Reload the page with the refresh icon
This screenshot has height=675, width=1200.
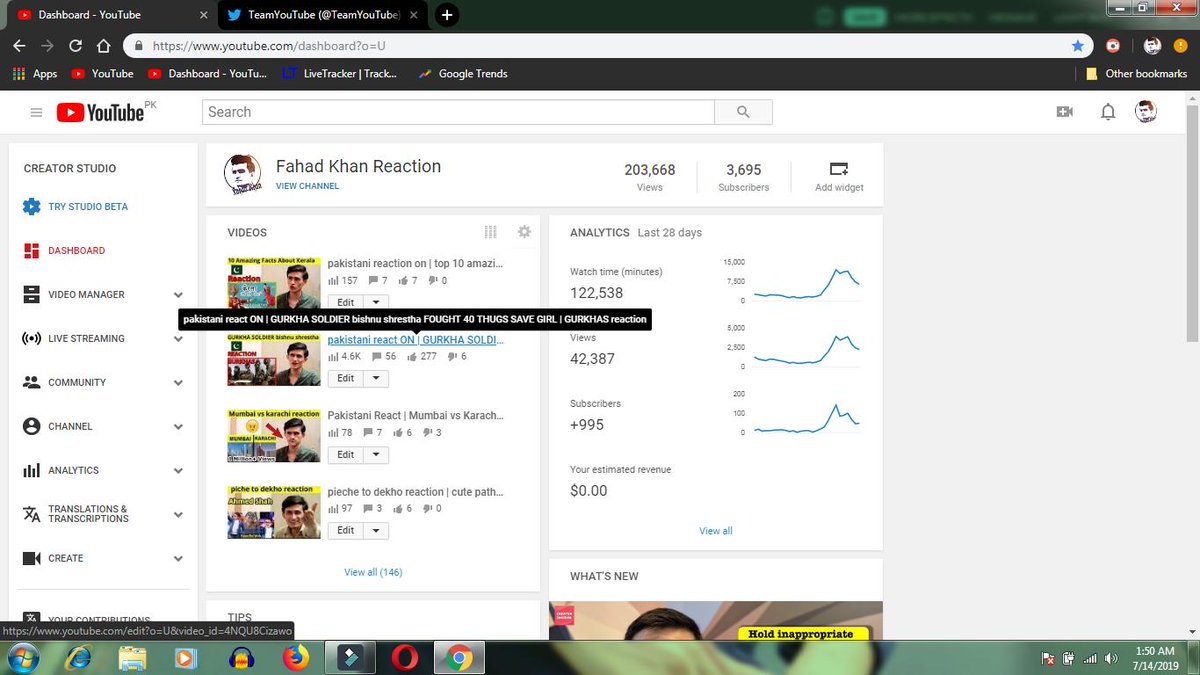click(x=76, y=46)
